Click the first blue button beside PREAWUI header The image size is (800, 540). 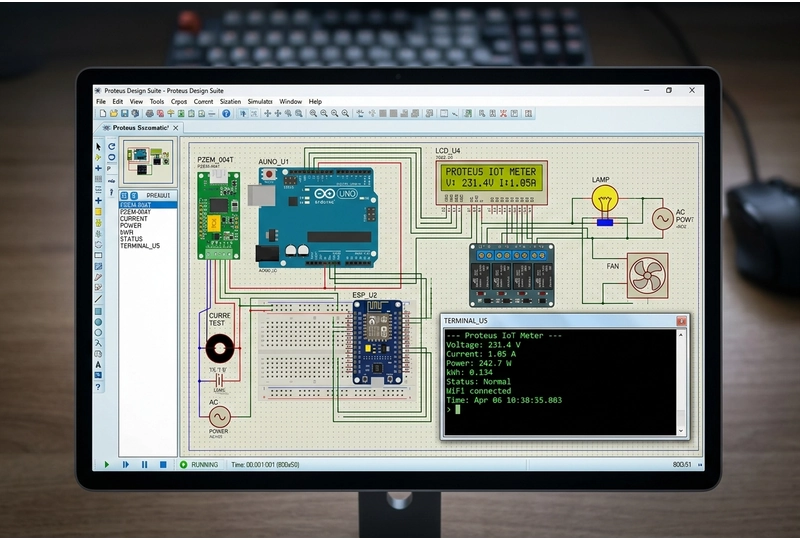(124, 195)
